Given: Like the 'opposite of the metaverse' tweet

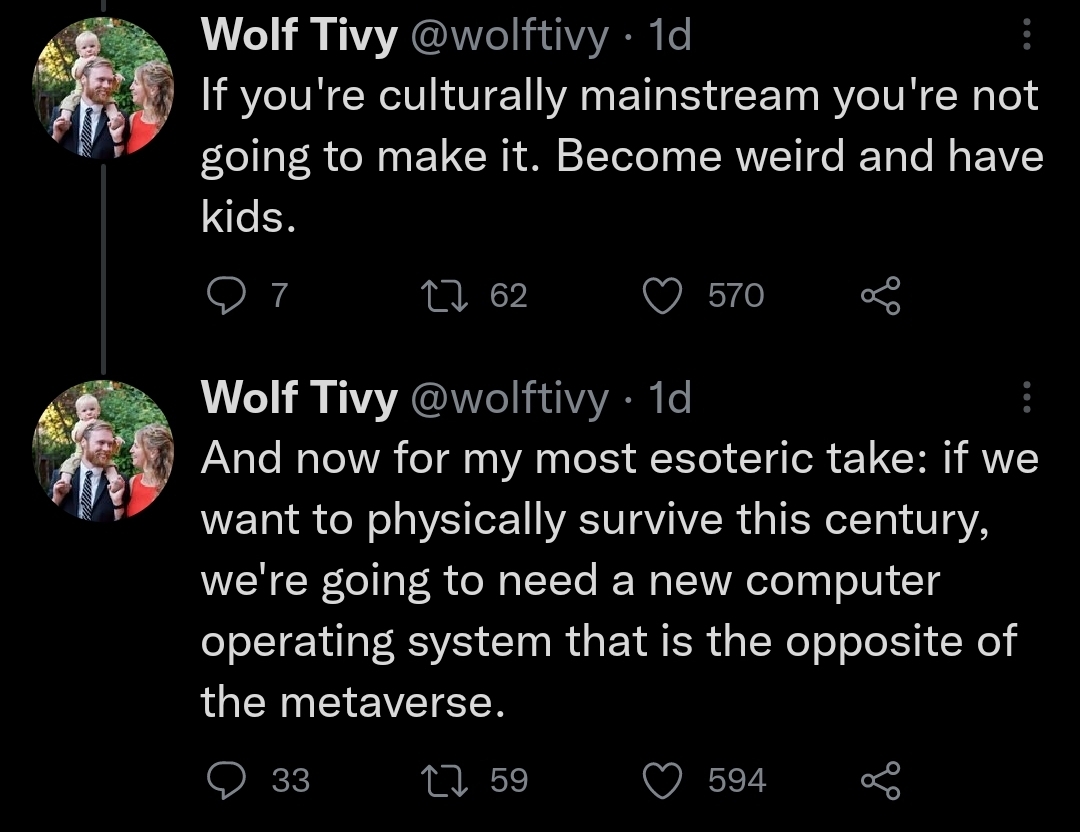Looking at the screenshot, I should pos(661,780).
